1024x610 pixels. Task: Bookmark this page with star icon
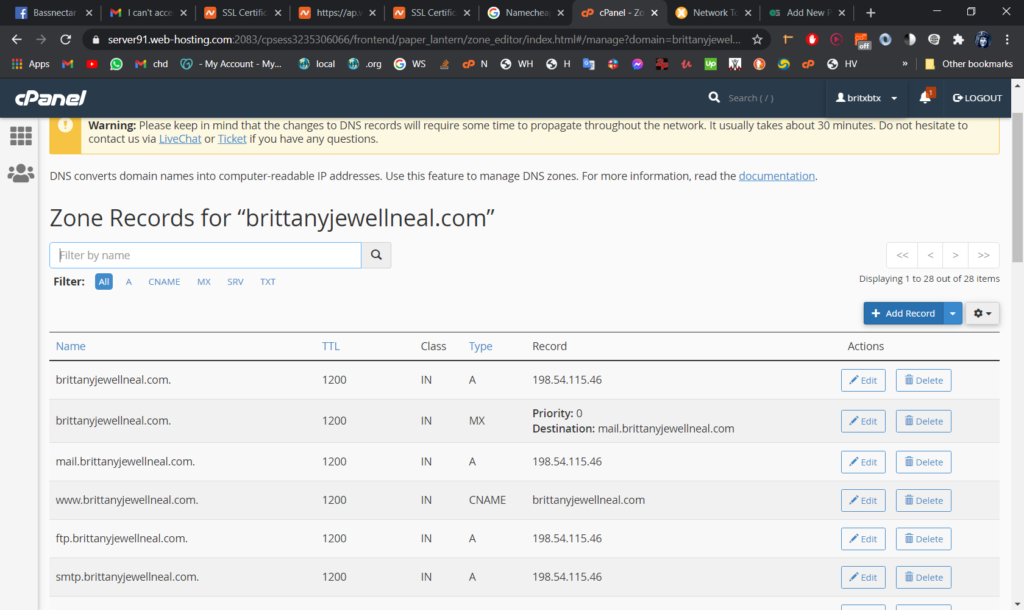[x=758, y=39]
